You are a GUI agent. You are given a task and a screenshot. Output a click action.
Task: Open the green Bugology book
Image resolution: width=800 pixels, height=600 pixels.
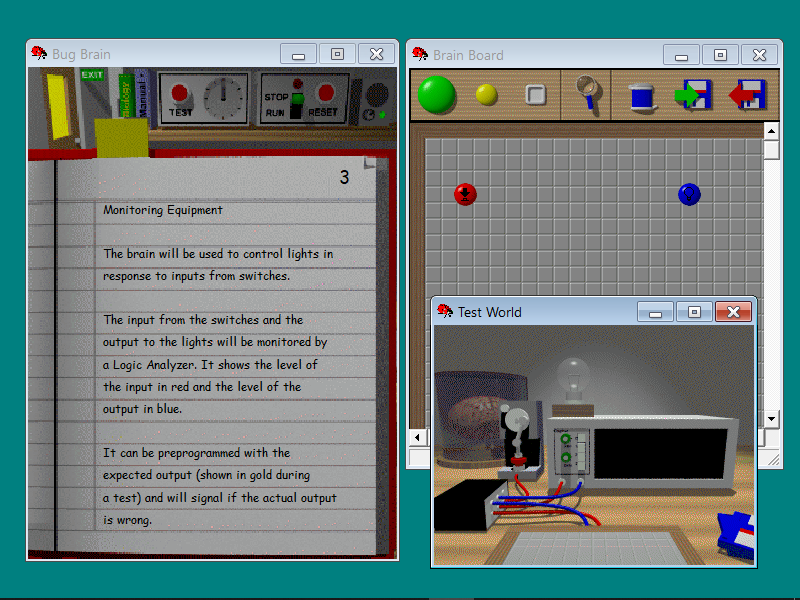click(x=126, y=97)
